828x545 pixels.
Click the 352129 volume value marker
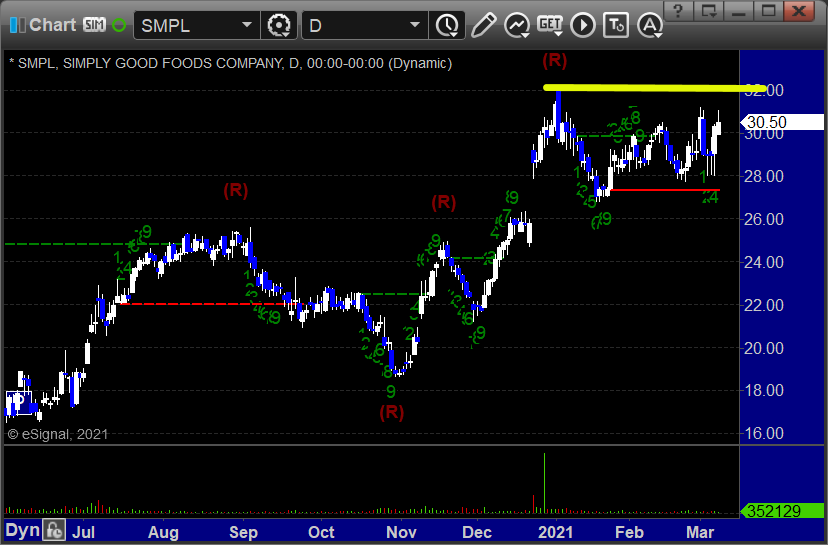pyautogui.click(x=782, y=511)
